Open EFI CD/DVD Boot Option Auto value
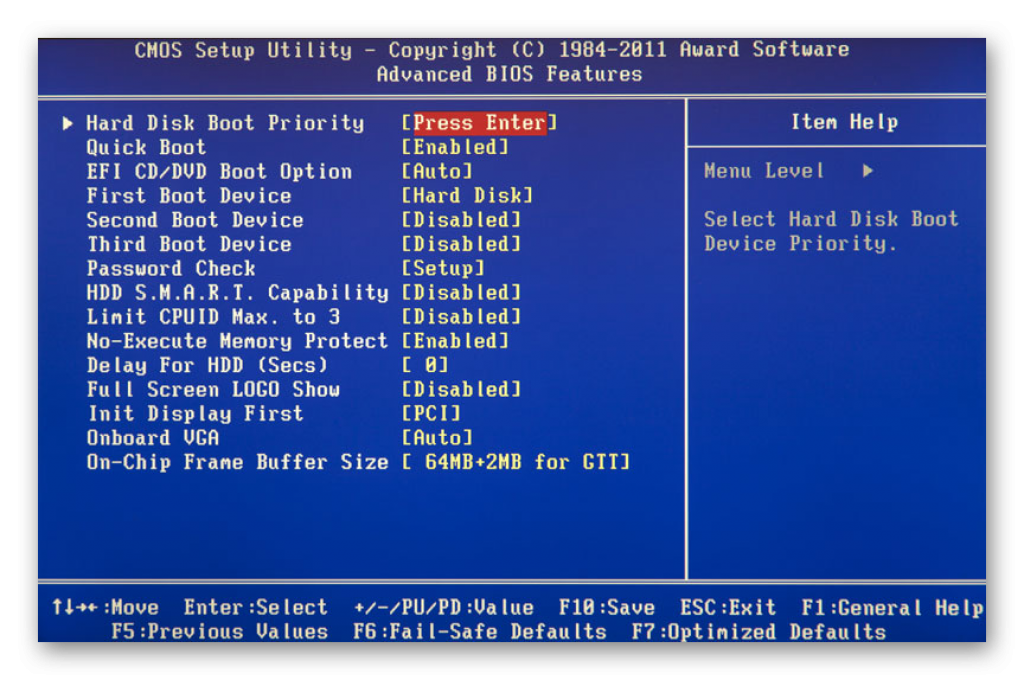This screenshot has height=680, width=1024. point(437,172)
